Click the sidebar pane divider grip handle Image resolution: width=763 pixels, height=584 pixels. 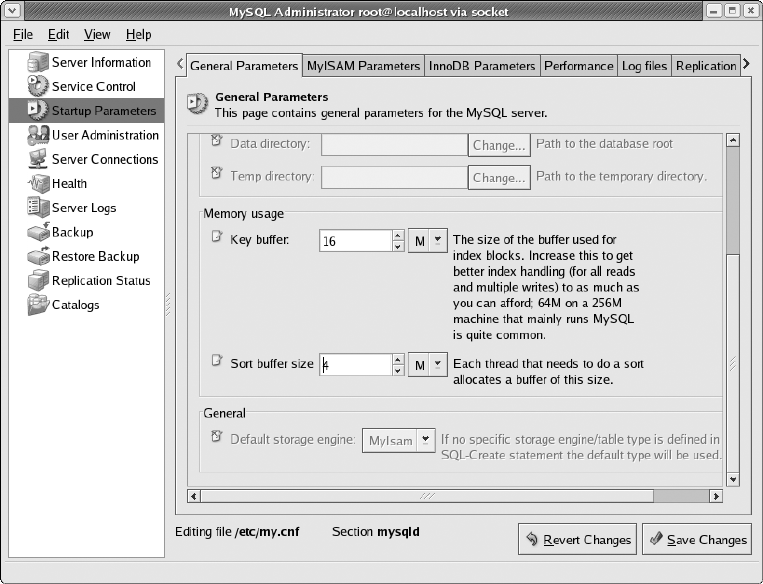(x=168, y=304)
